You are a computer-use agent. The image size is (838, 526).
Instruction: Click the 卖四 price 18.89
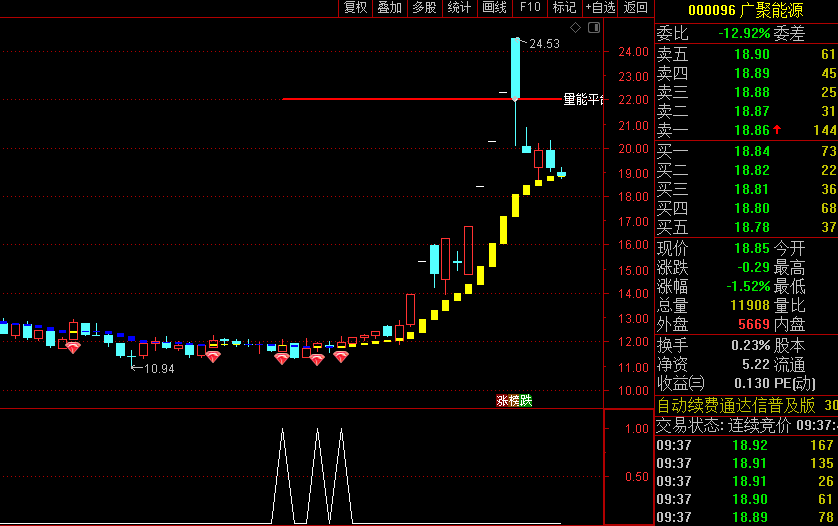point(752,73)
